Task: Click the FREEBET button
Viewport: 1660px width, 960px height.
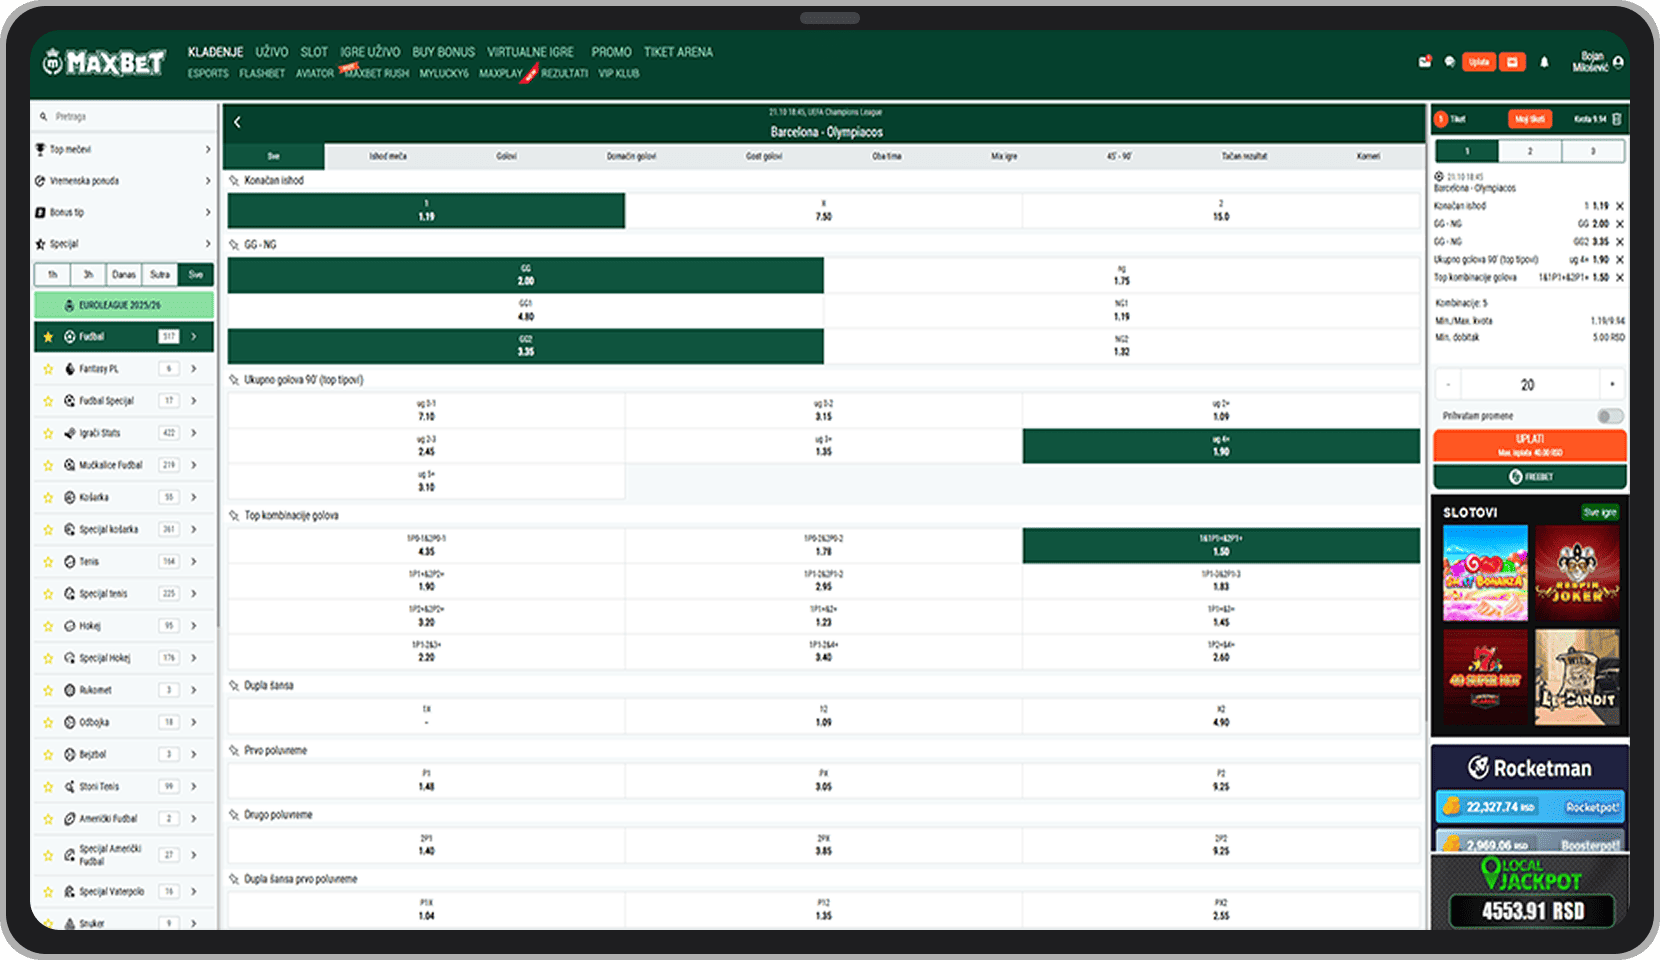Action: (x=1529, y=477)
